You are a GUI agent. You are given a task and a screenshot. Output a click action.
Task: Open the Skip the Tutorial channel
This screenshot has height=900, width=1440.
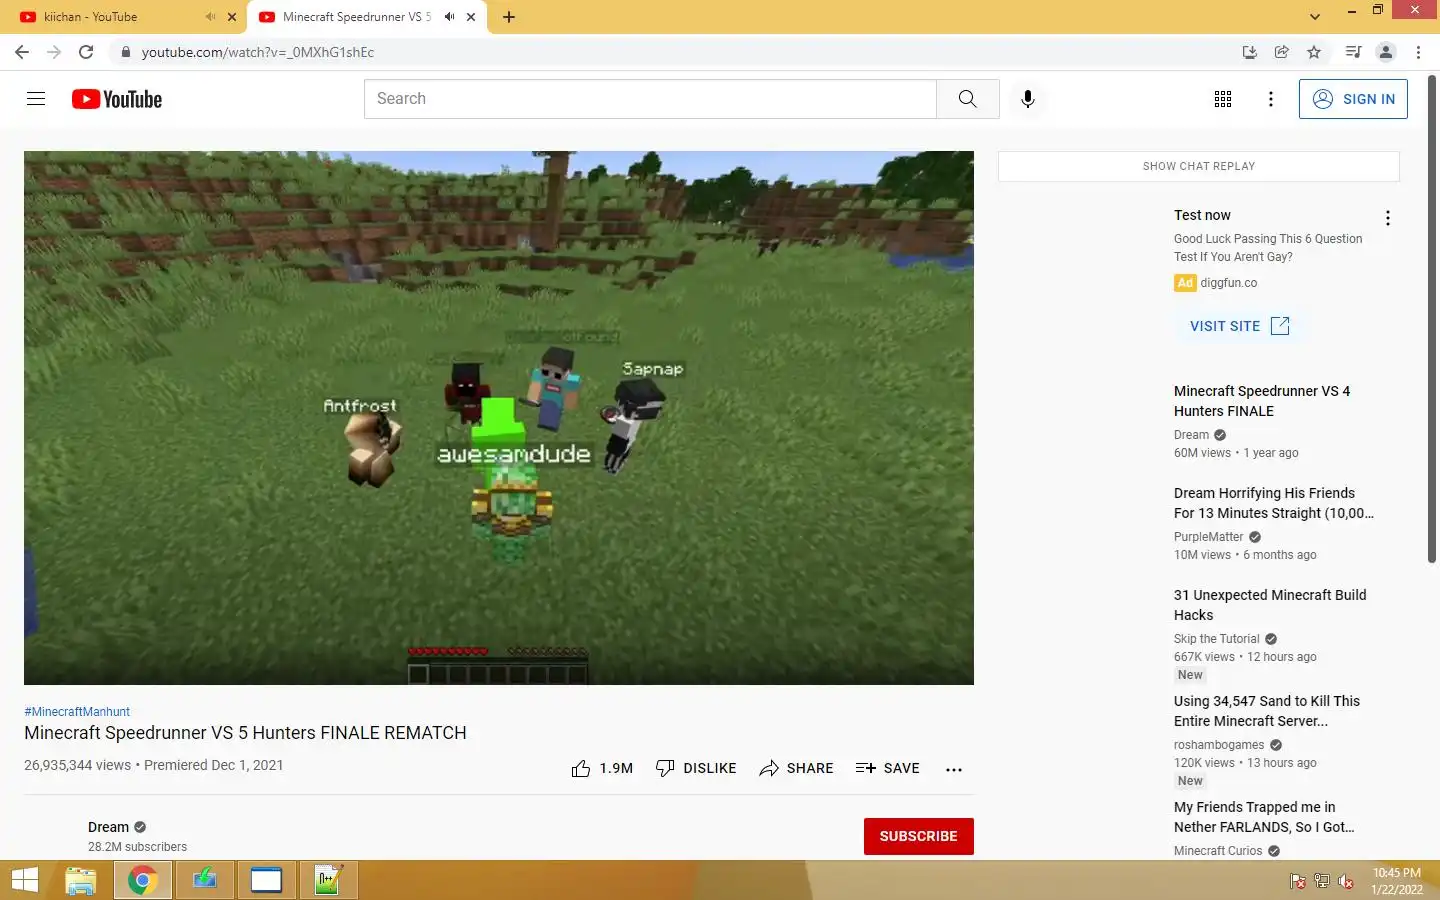click(x=1217, y=639)
